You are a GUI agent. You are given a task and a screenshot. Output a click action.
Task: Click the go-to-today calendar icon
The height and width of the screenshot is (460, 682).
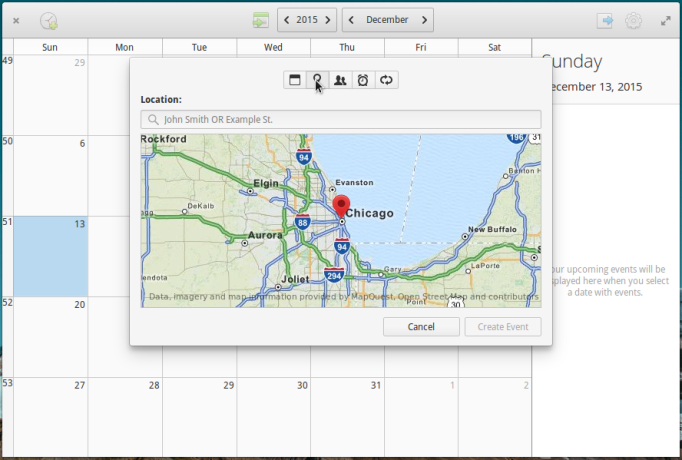point(261,20)
